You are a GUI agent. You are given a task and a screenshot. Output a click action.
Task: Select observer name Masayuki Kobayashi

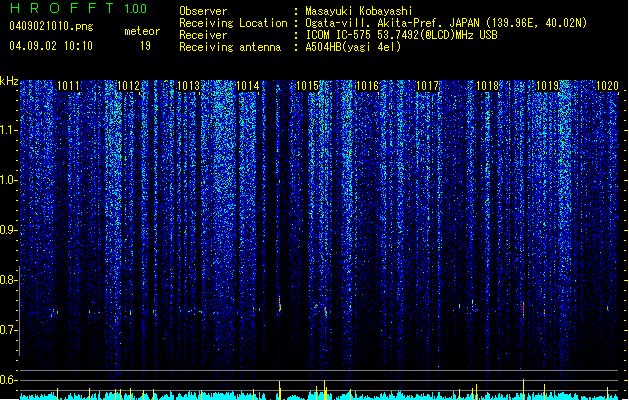coord(359,11)
